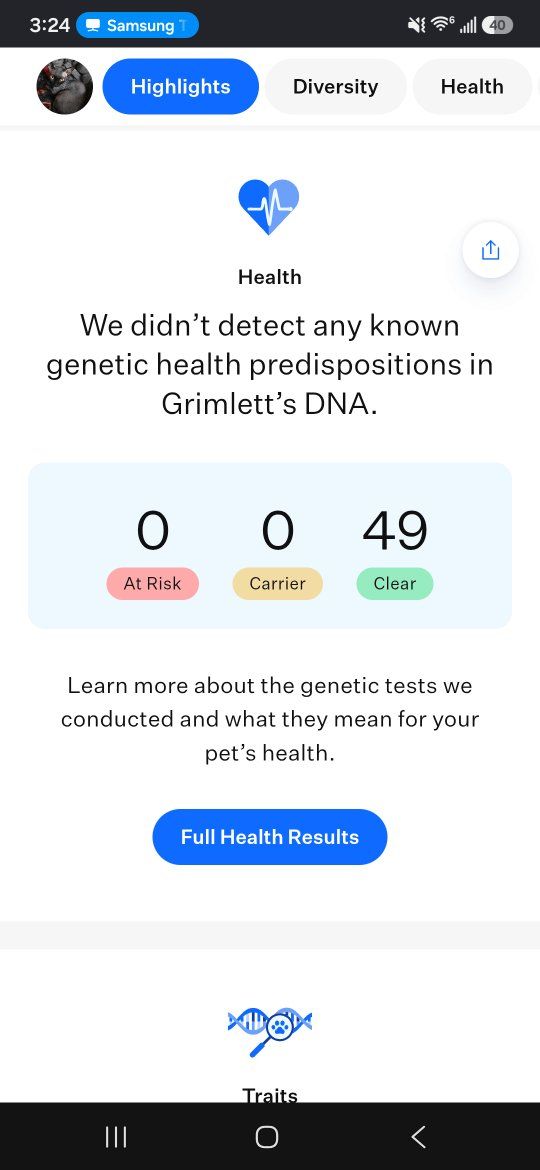The width and height of the screenshot is (540, 1170).
Task: Switch to the Diversity tab
Action: point(336,87)
